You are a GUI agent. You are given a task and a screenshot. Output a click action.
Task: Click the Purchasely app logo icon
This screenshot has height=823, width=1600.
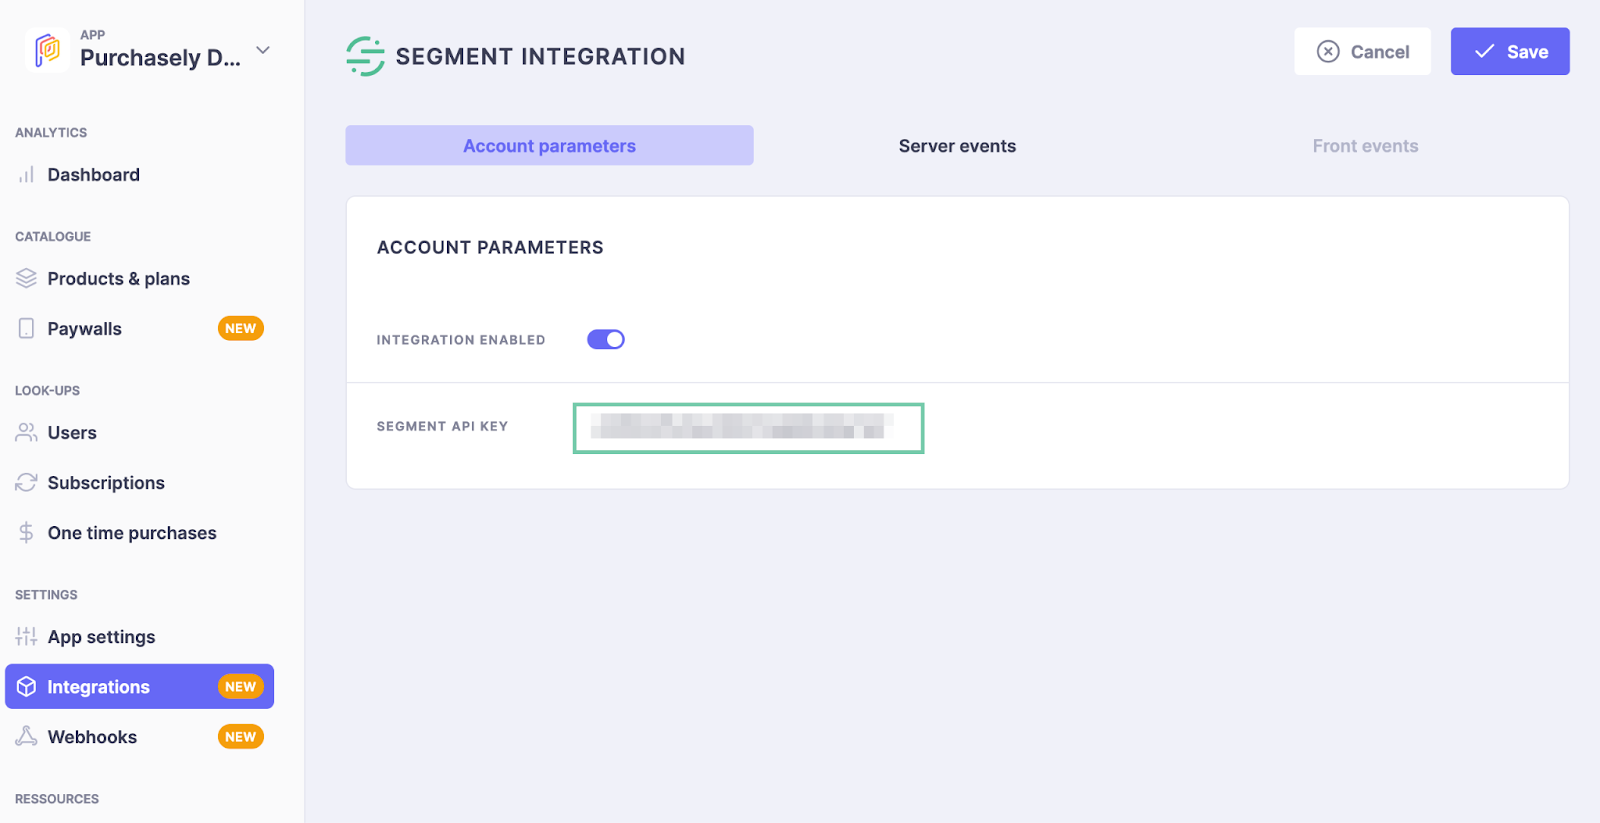tap(47, 49)
